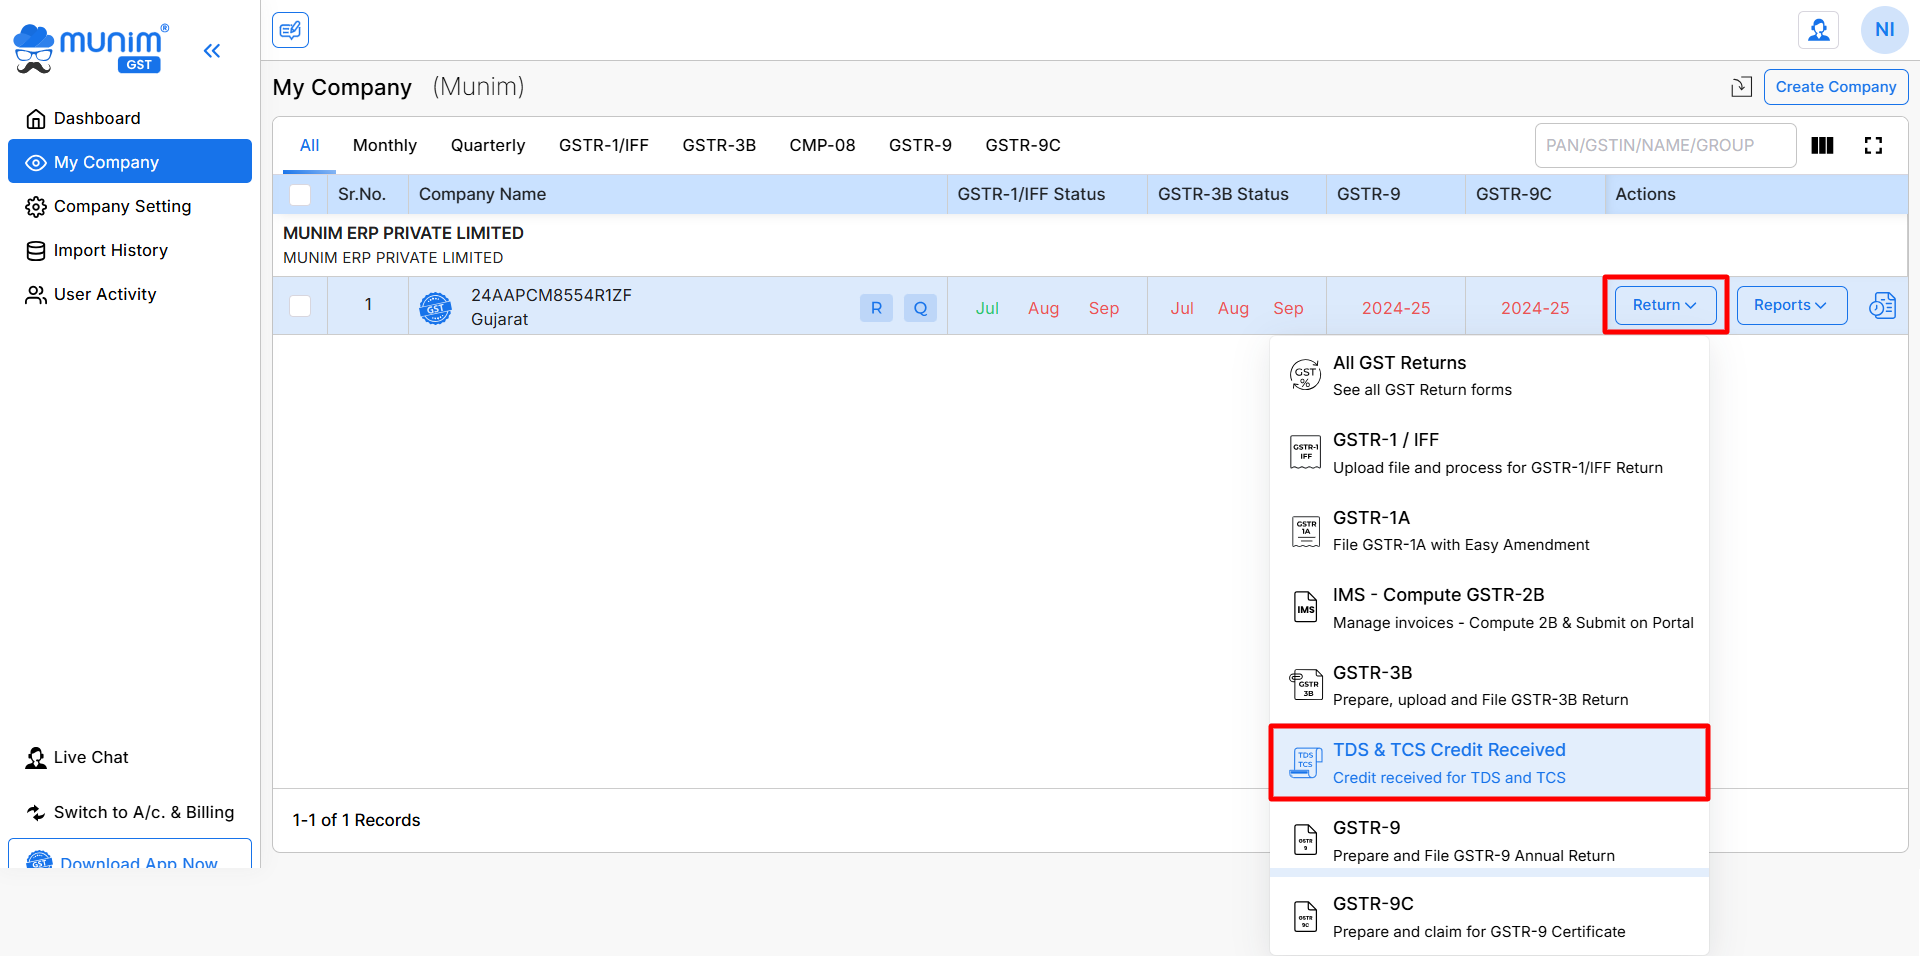The image size is (1920, 957).
Task: Choose GSTR-3B menu entry
Action: 1489,686
